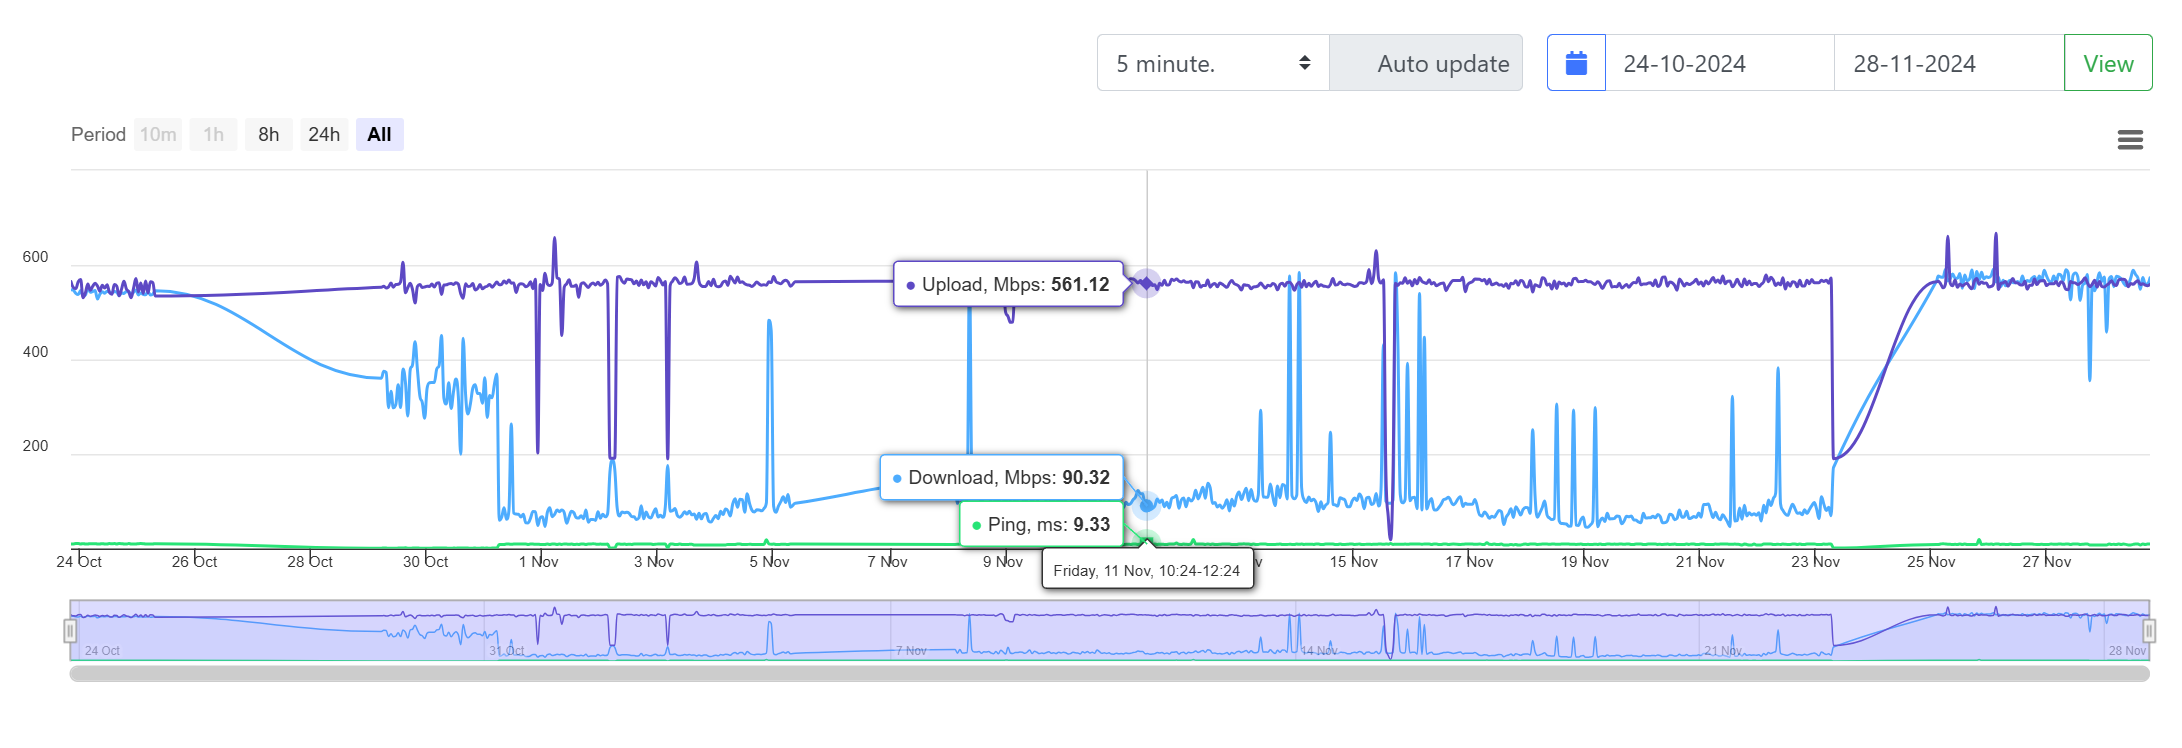Screen dimensions: 2182x748
Task: Click the 28 Oct x-axis label
Action: point(310,562)
